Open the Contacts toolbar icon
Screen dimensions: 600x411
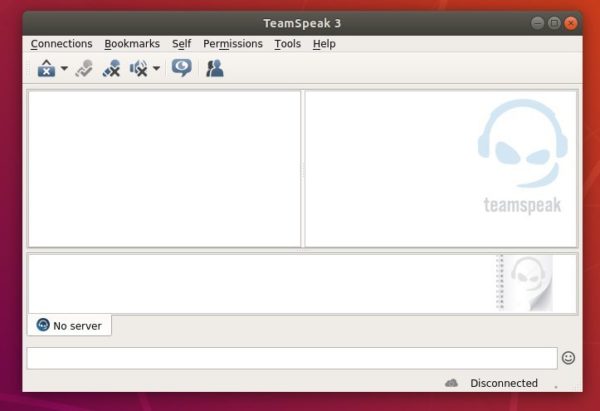[215, 68]
